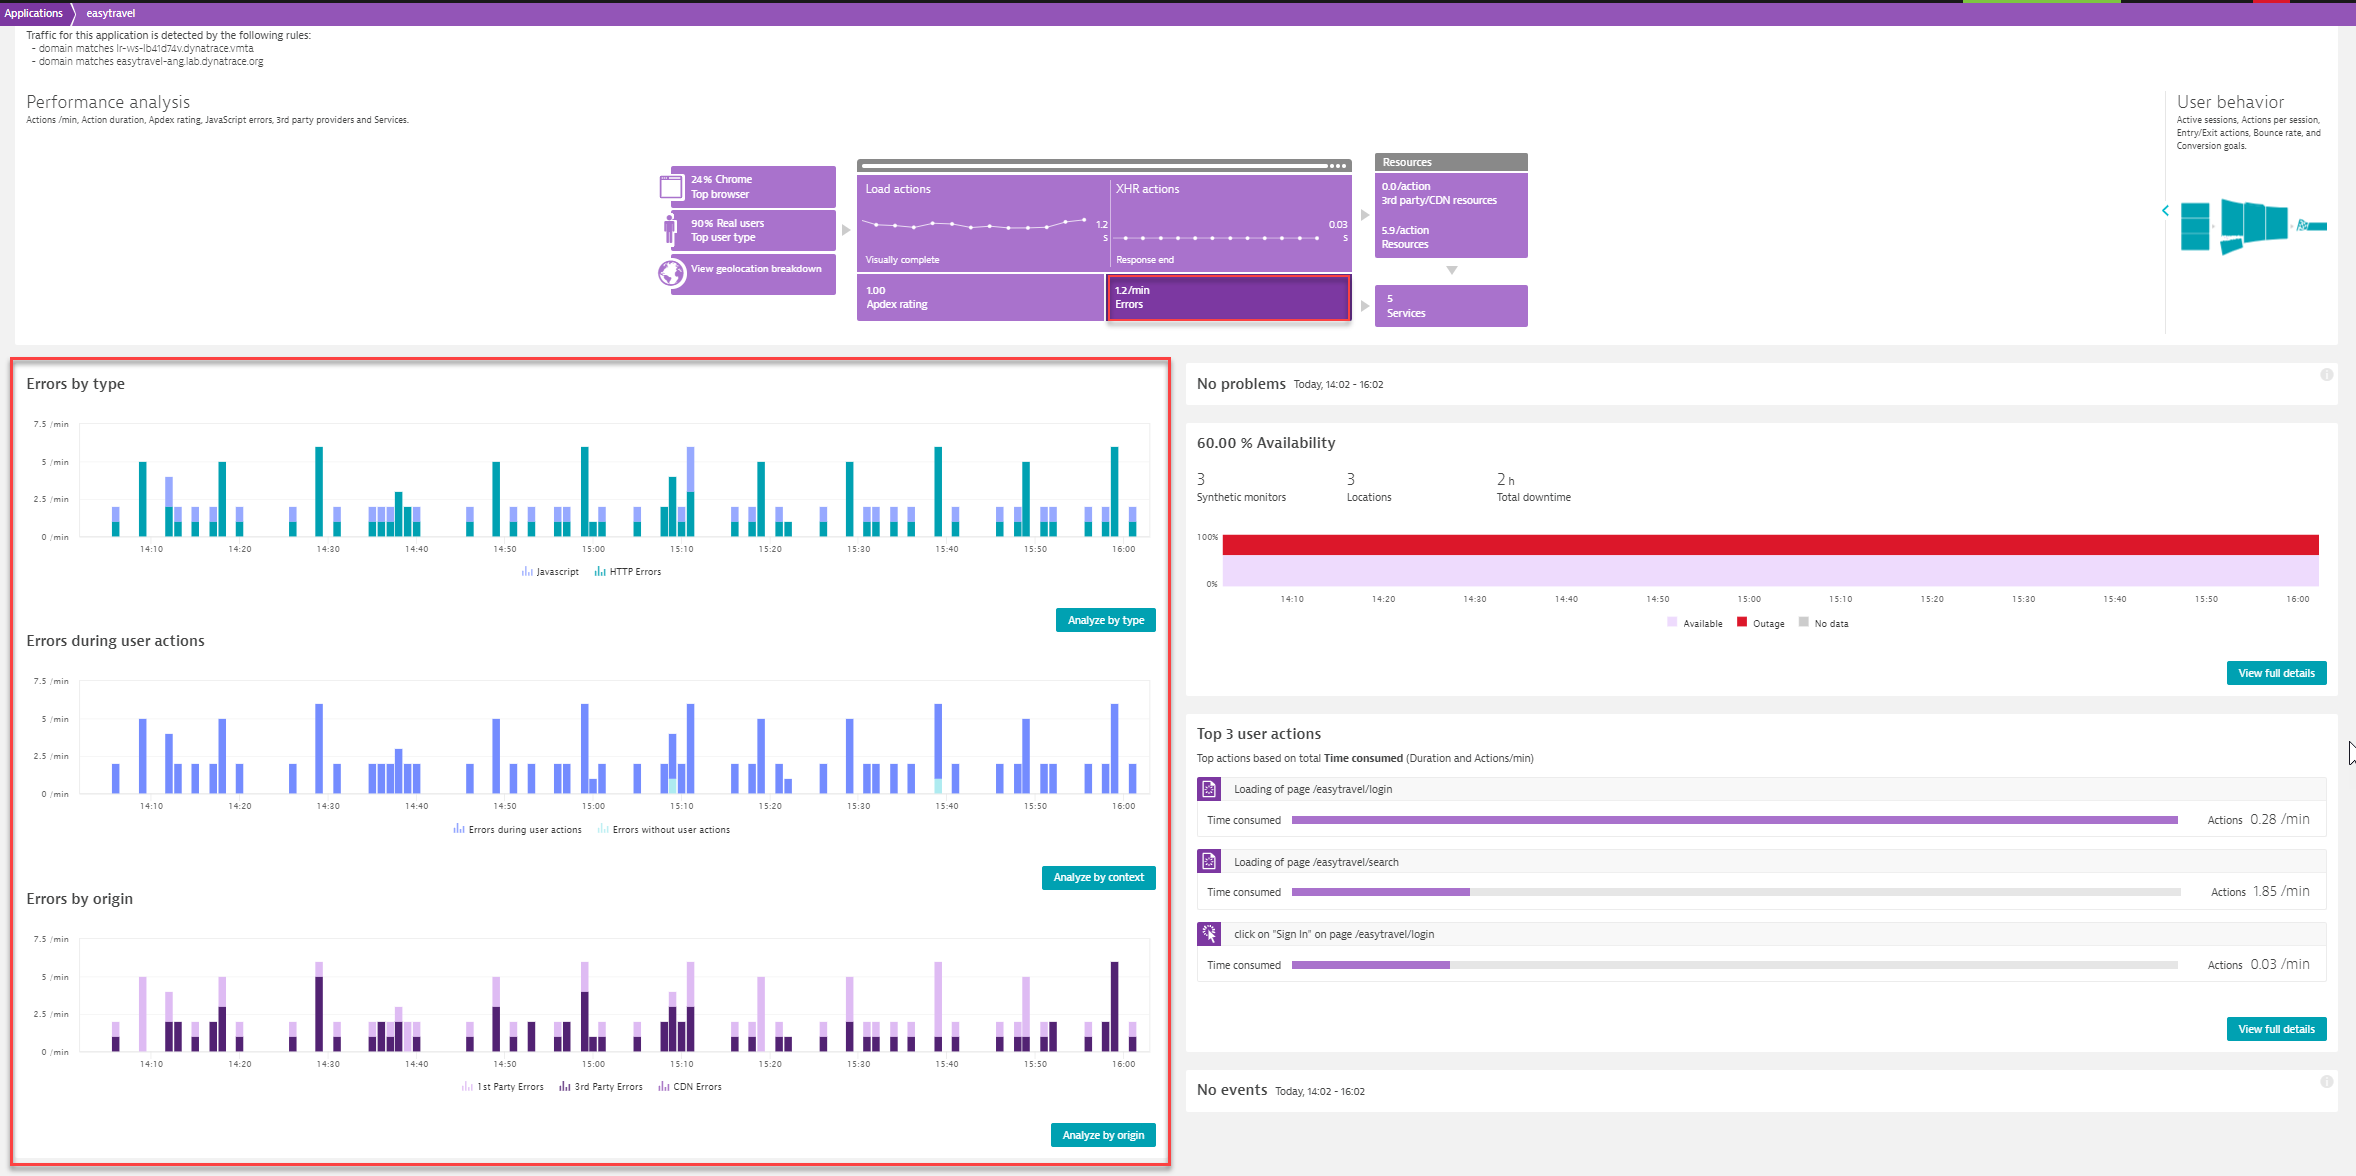Screen dimensions: 2356x1176
Task: Click Time consumed bar for /easytravel/search
Action: tap(1735, 892)
